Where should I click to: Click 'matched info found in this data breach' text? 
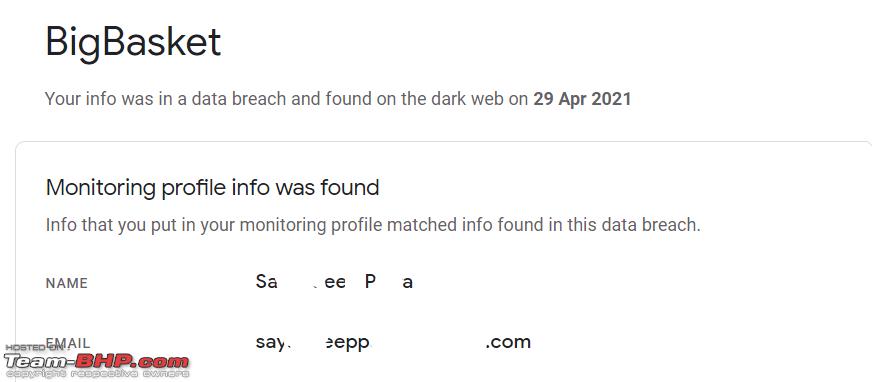tap(543, 226)
